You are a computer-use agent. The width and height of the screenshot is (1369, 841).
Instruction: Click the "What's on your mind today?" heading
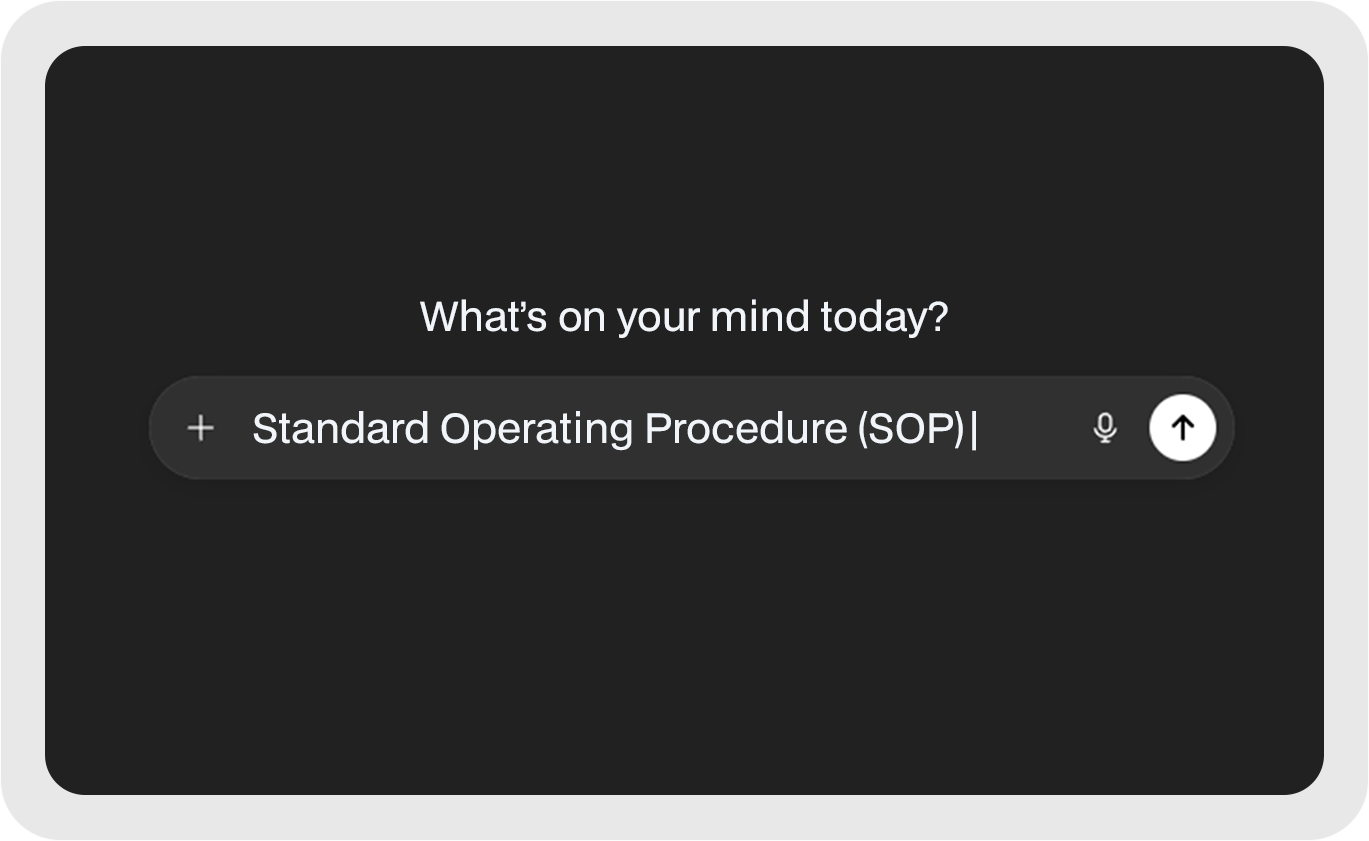pos(684,317)
